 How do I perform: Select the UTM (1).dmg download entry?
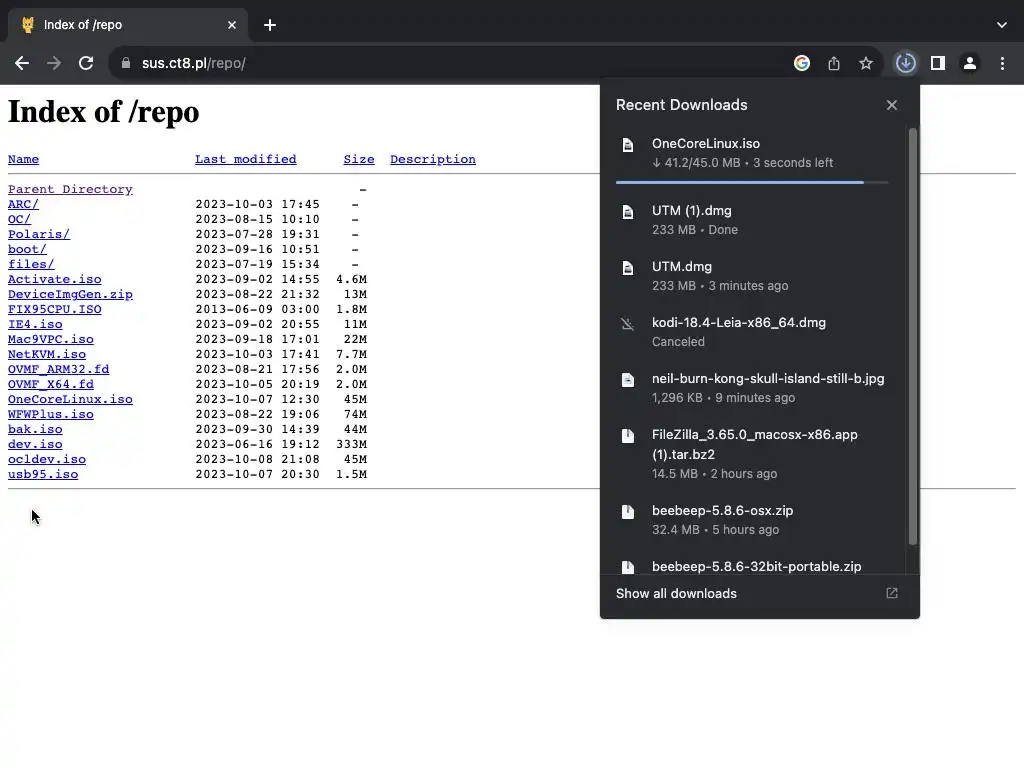(x=754, y=220)
